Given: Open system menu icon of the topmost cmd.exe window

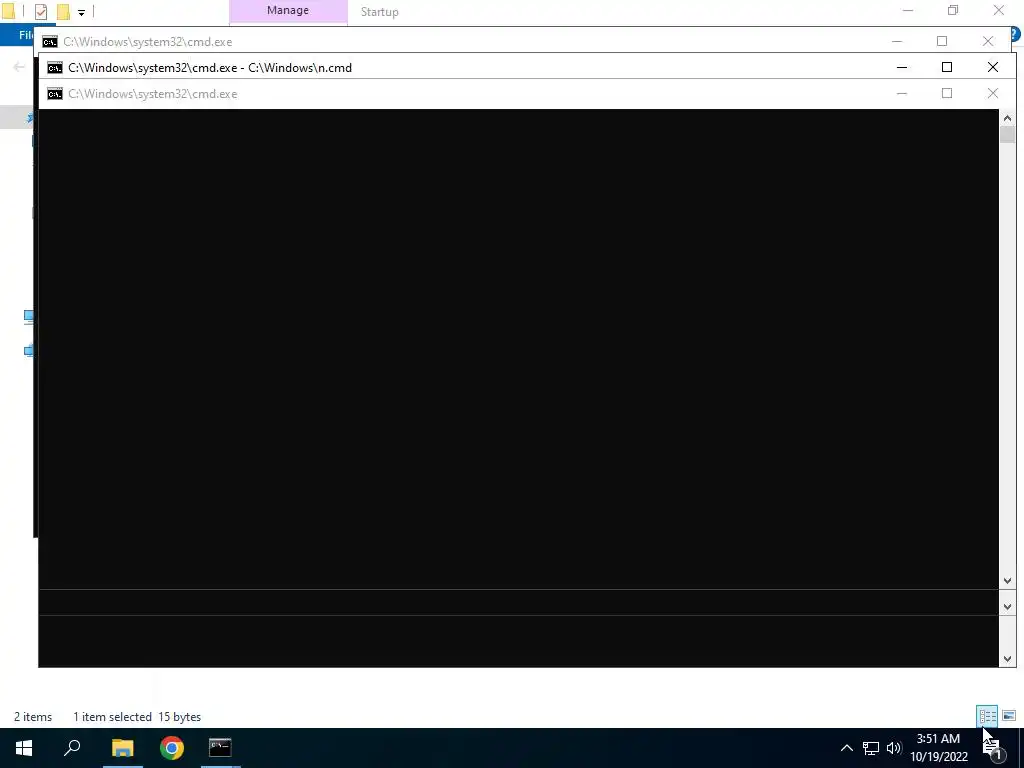Looking at the screenshot, I should pos(50,42).
